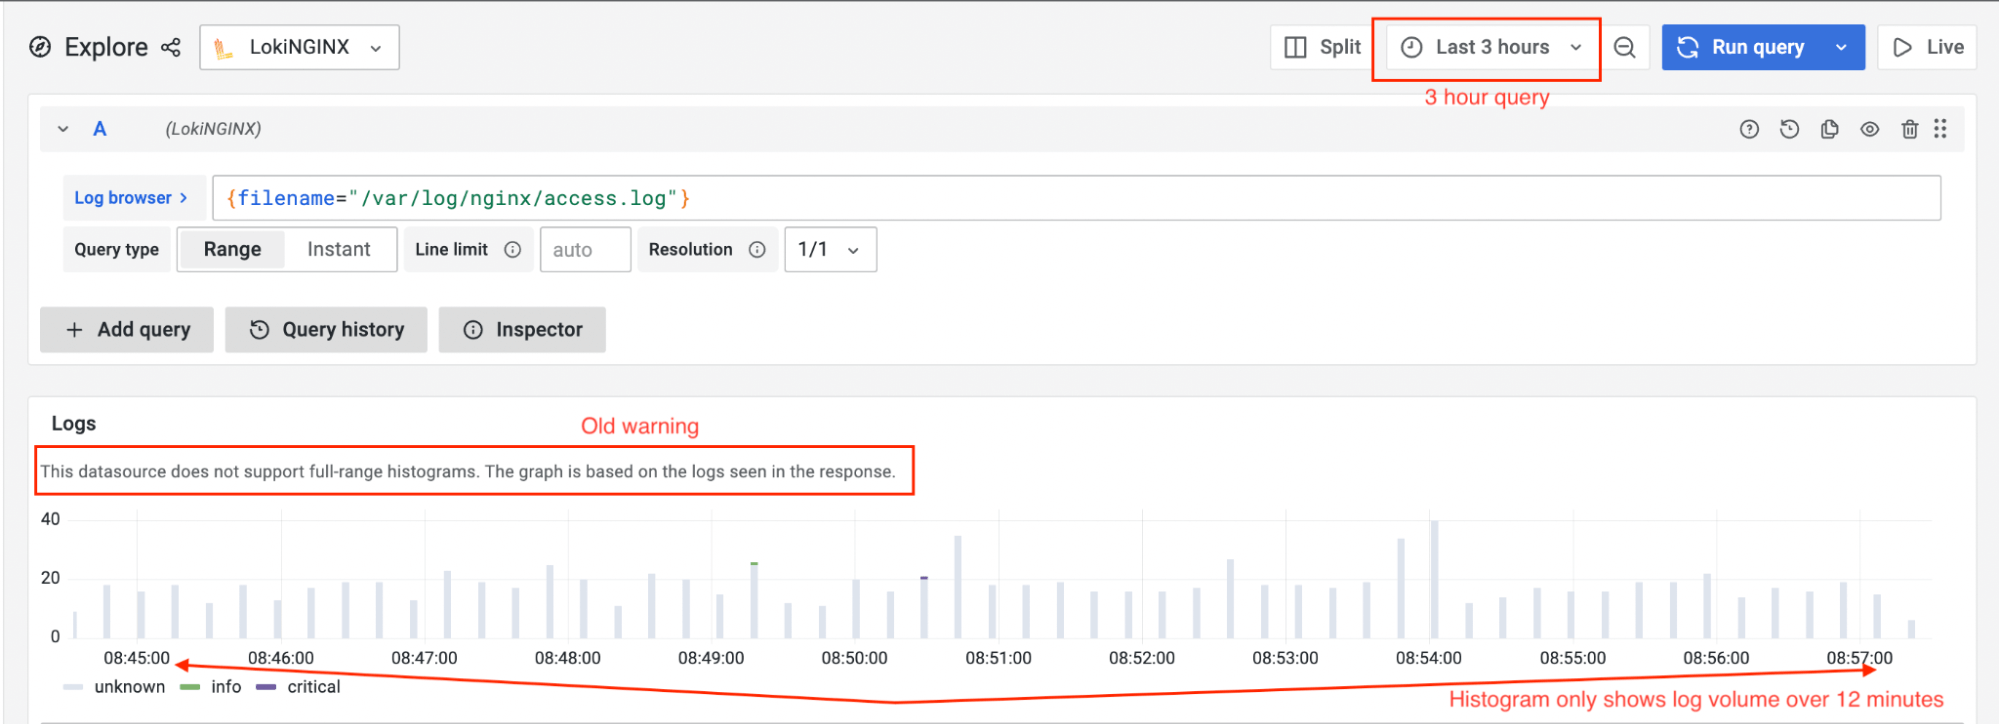Click the Line limit auto input field
This screenshot has width=1999, height=725.
pos(585,250)
